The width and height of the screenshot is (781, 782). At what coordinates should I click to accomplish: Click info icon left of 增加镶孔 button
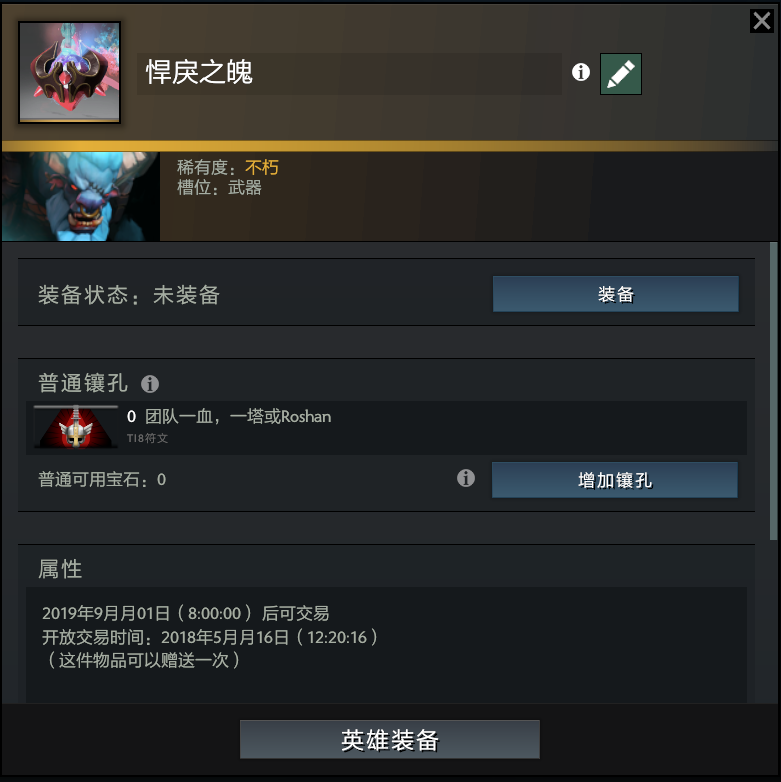[x=466, y=478]
